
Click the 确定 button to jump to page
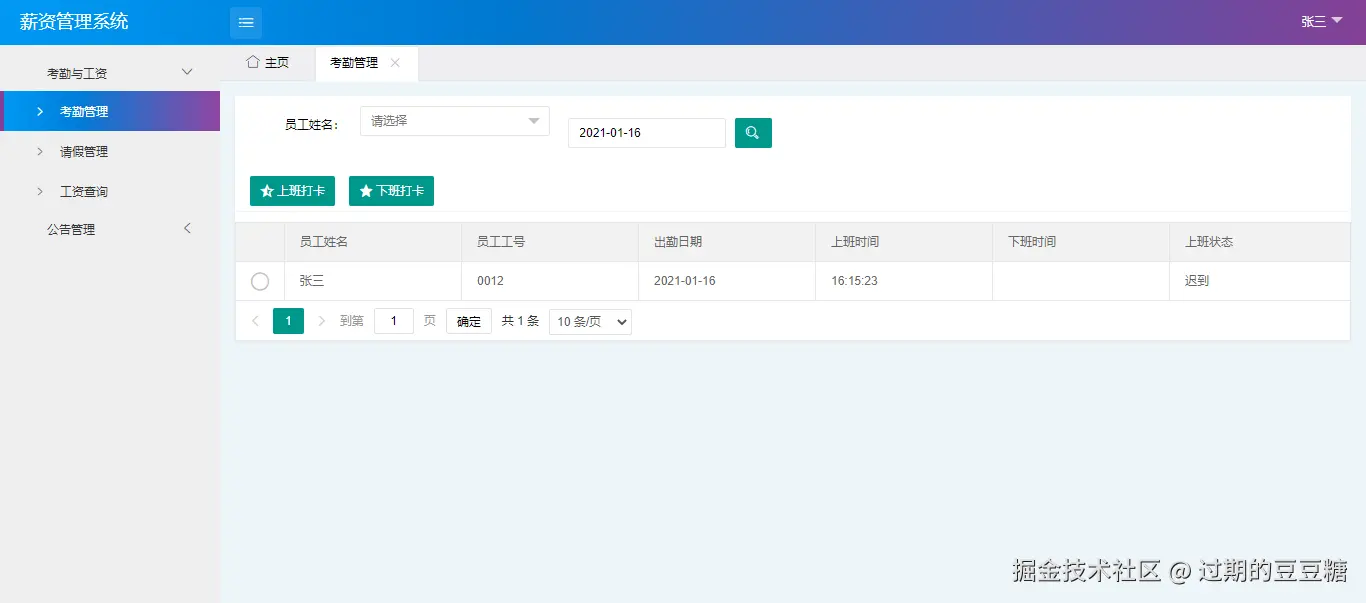coord(468,321)
